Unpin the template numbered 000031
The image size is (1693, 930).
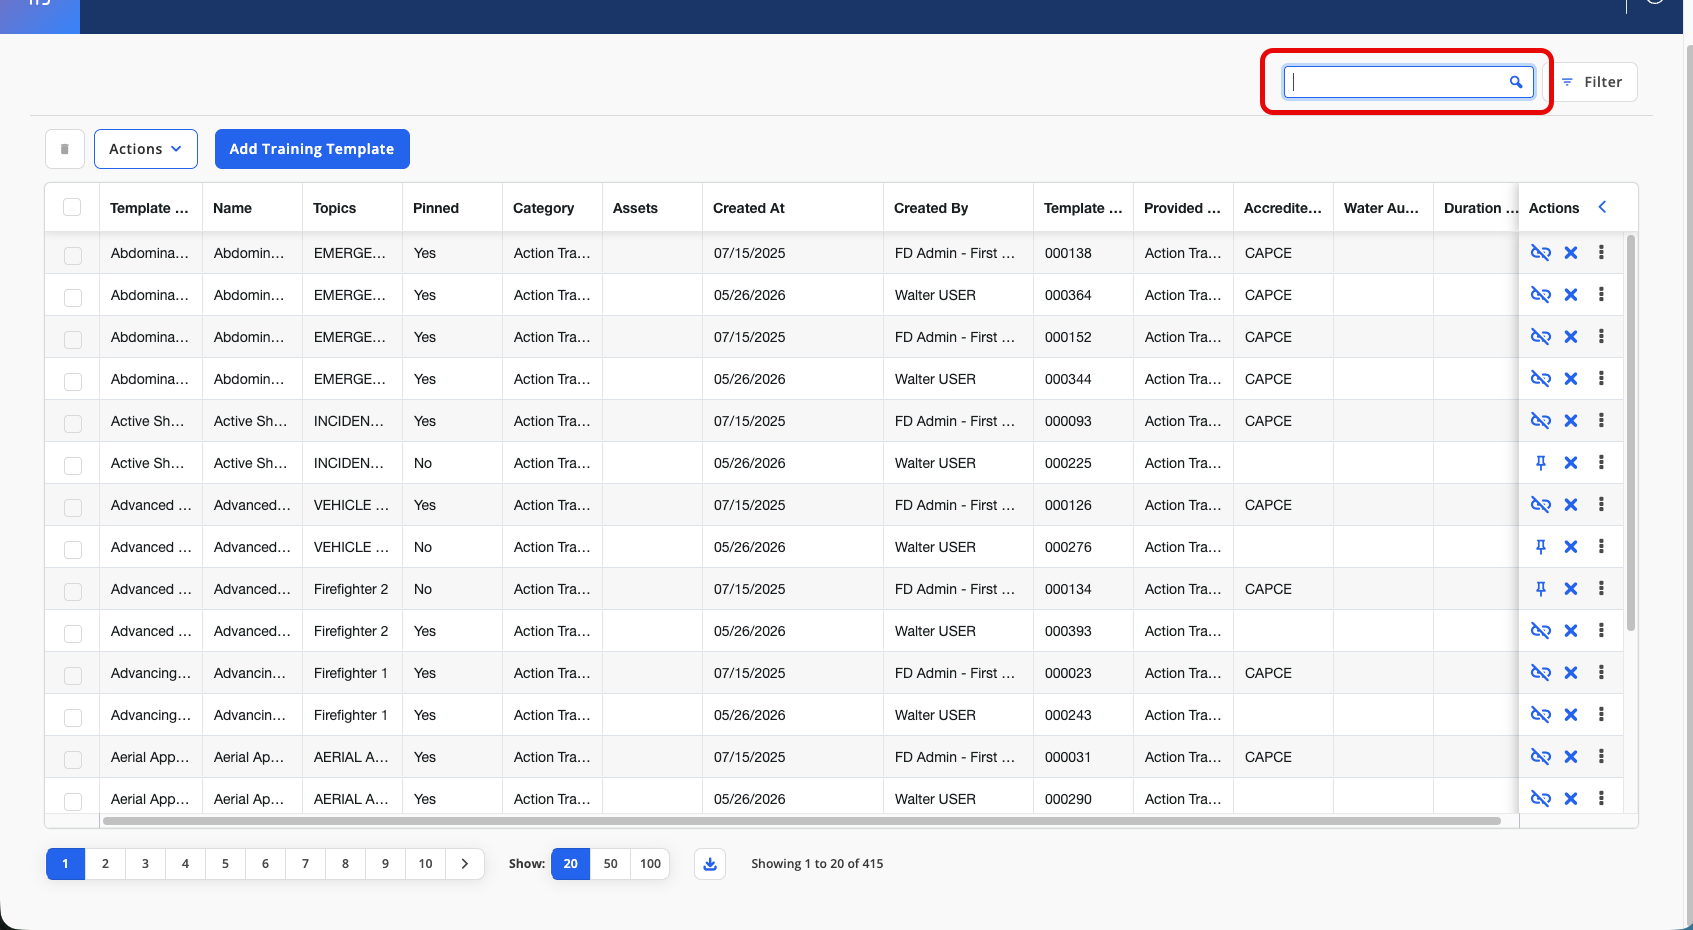pos(1541,757)
